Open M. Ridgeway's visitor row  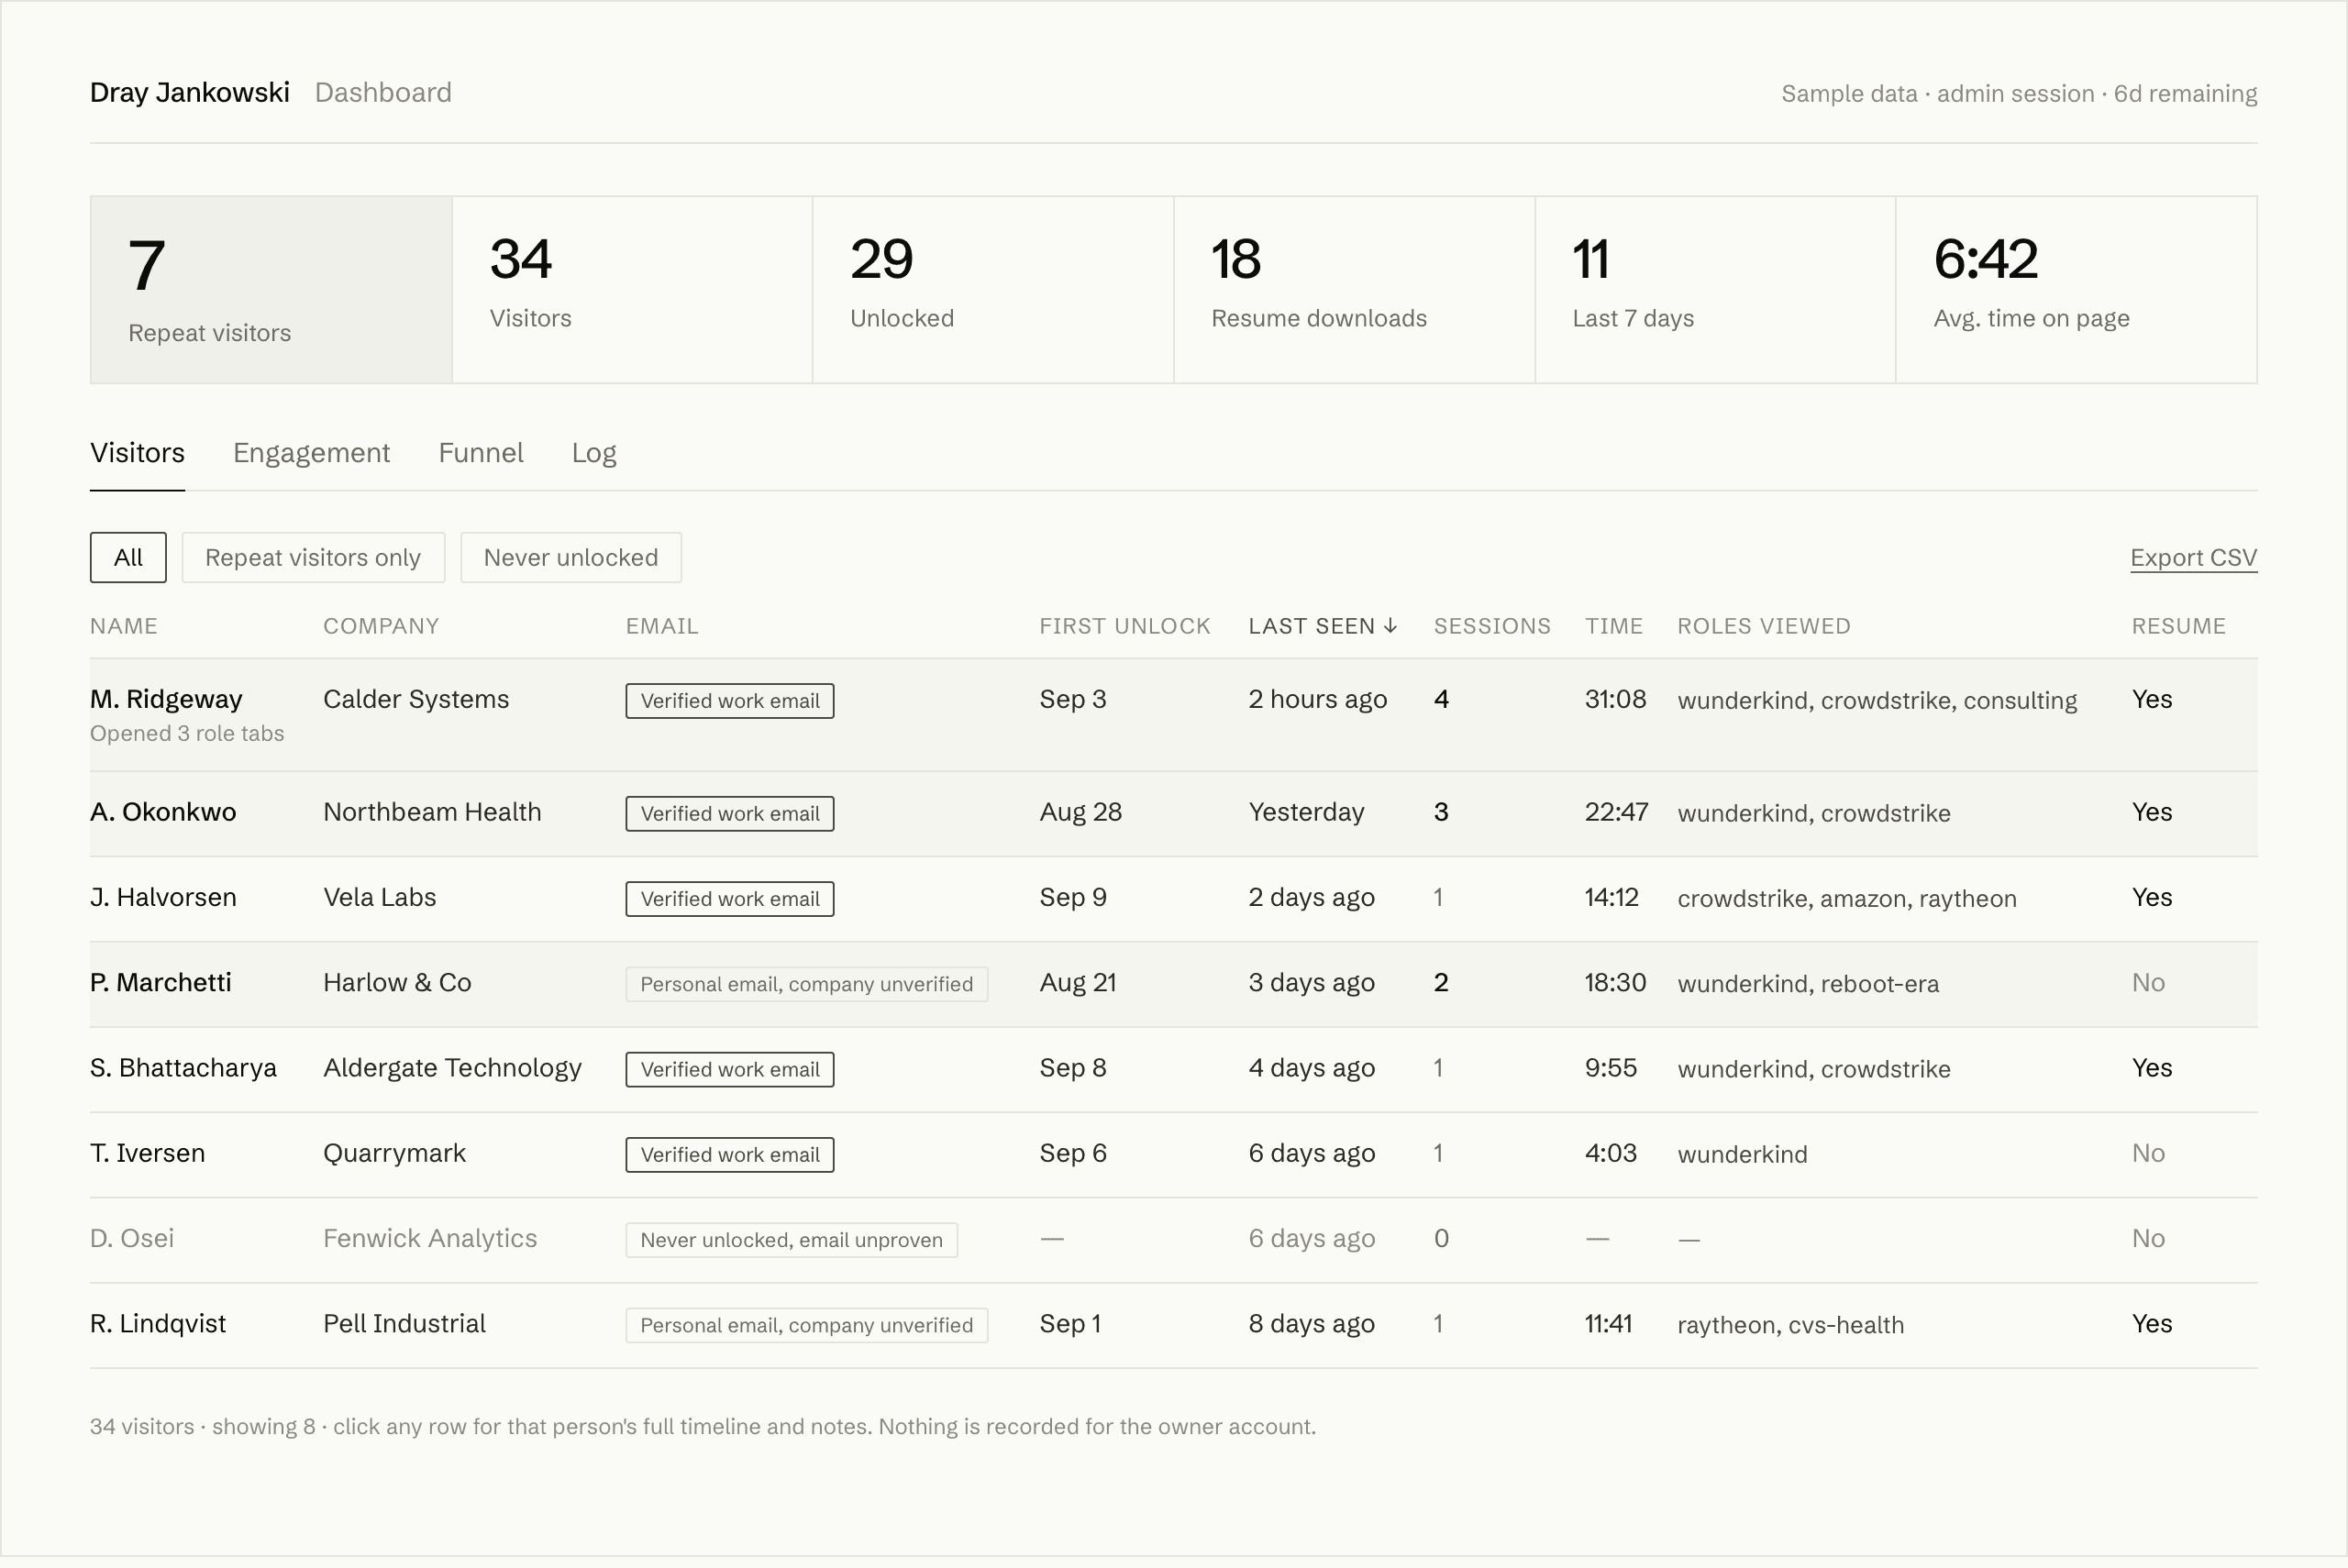coord(1173,715)
